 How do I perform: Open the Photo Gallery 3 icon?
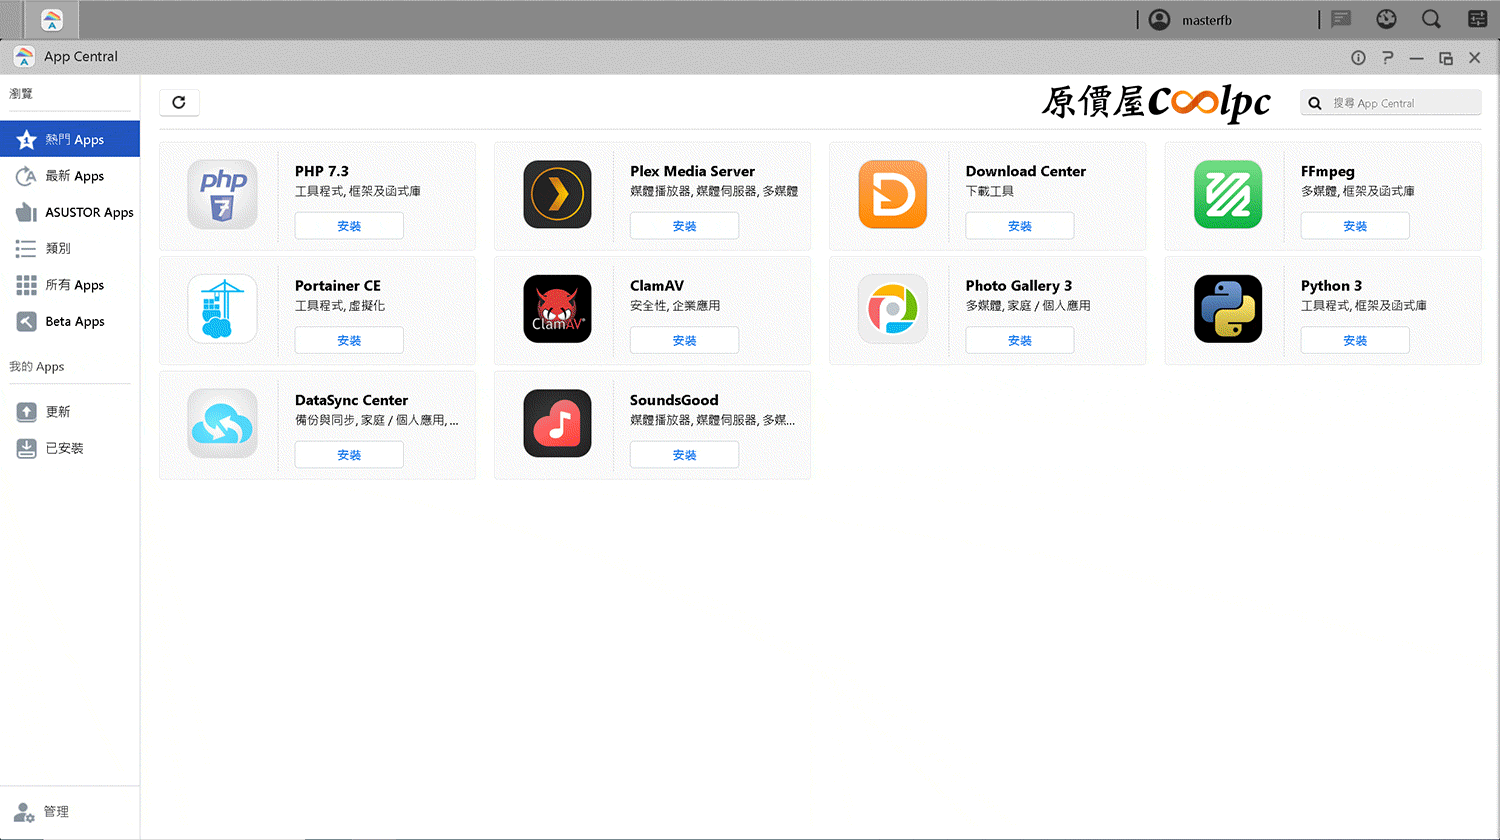coord(893,309)
